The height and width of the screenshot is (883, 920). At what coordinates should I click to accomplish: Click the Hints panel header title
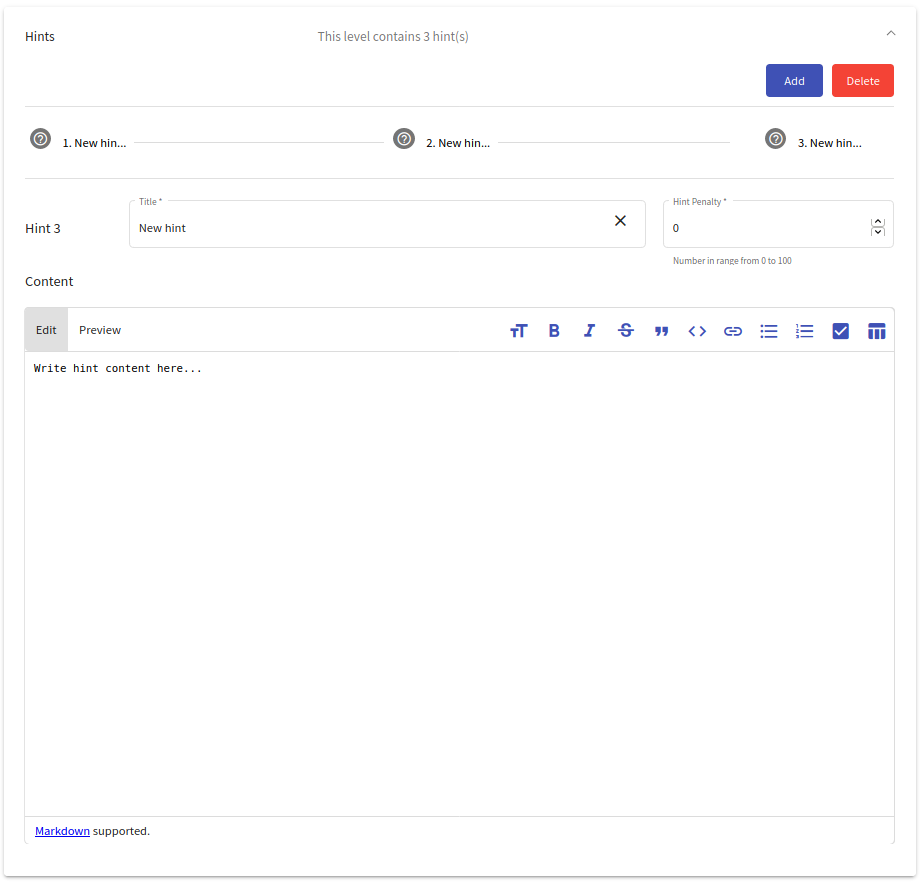(40, 36)
